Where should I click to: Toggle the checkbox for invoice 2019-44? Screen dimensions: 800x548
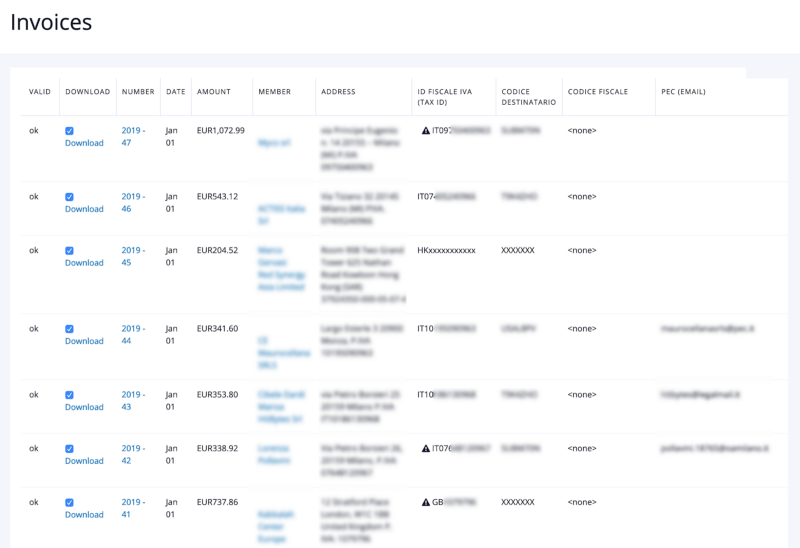pyautogui.click(x=69, y=329)
